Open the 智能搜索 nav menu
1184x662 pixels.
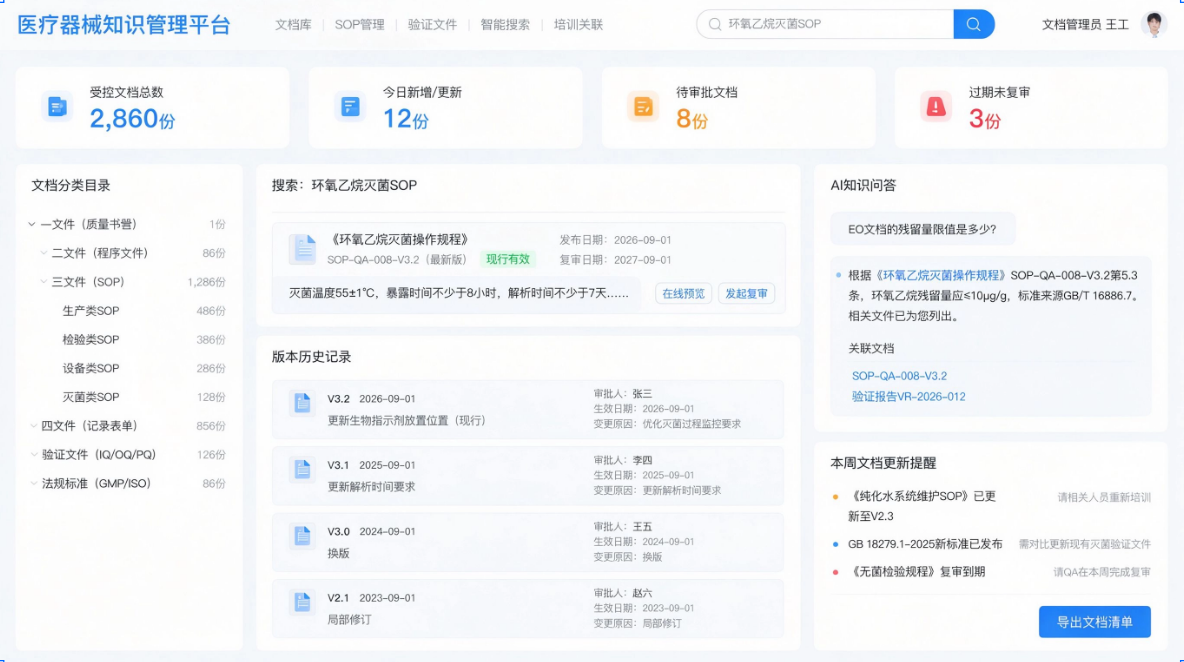(505, 25)
